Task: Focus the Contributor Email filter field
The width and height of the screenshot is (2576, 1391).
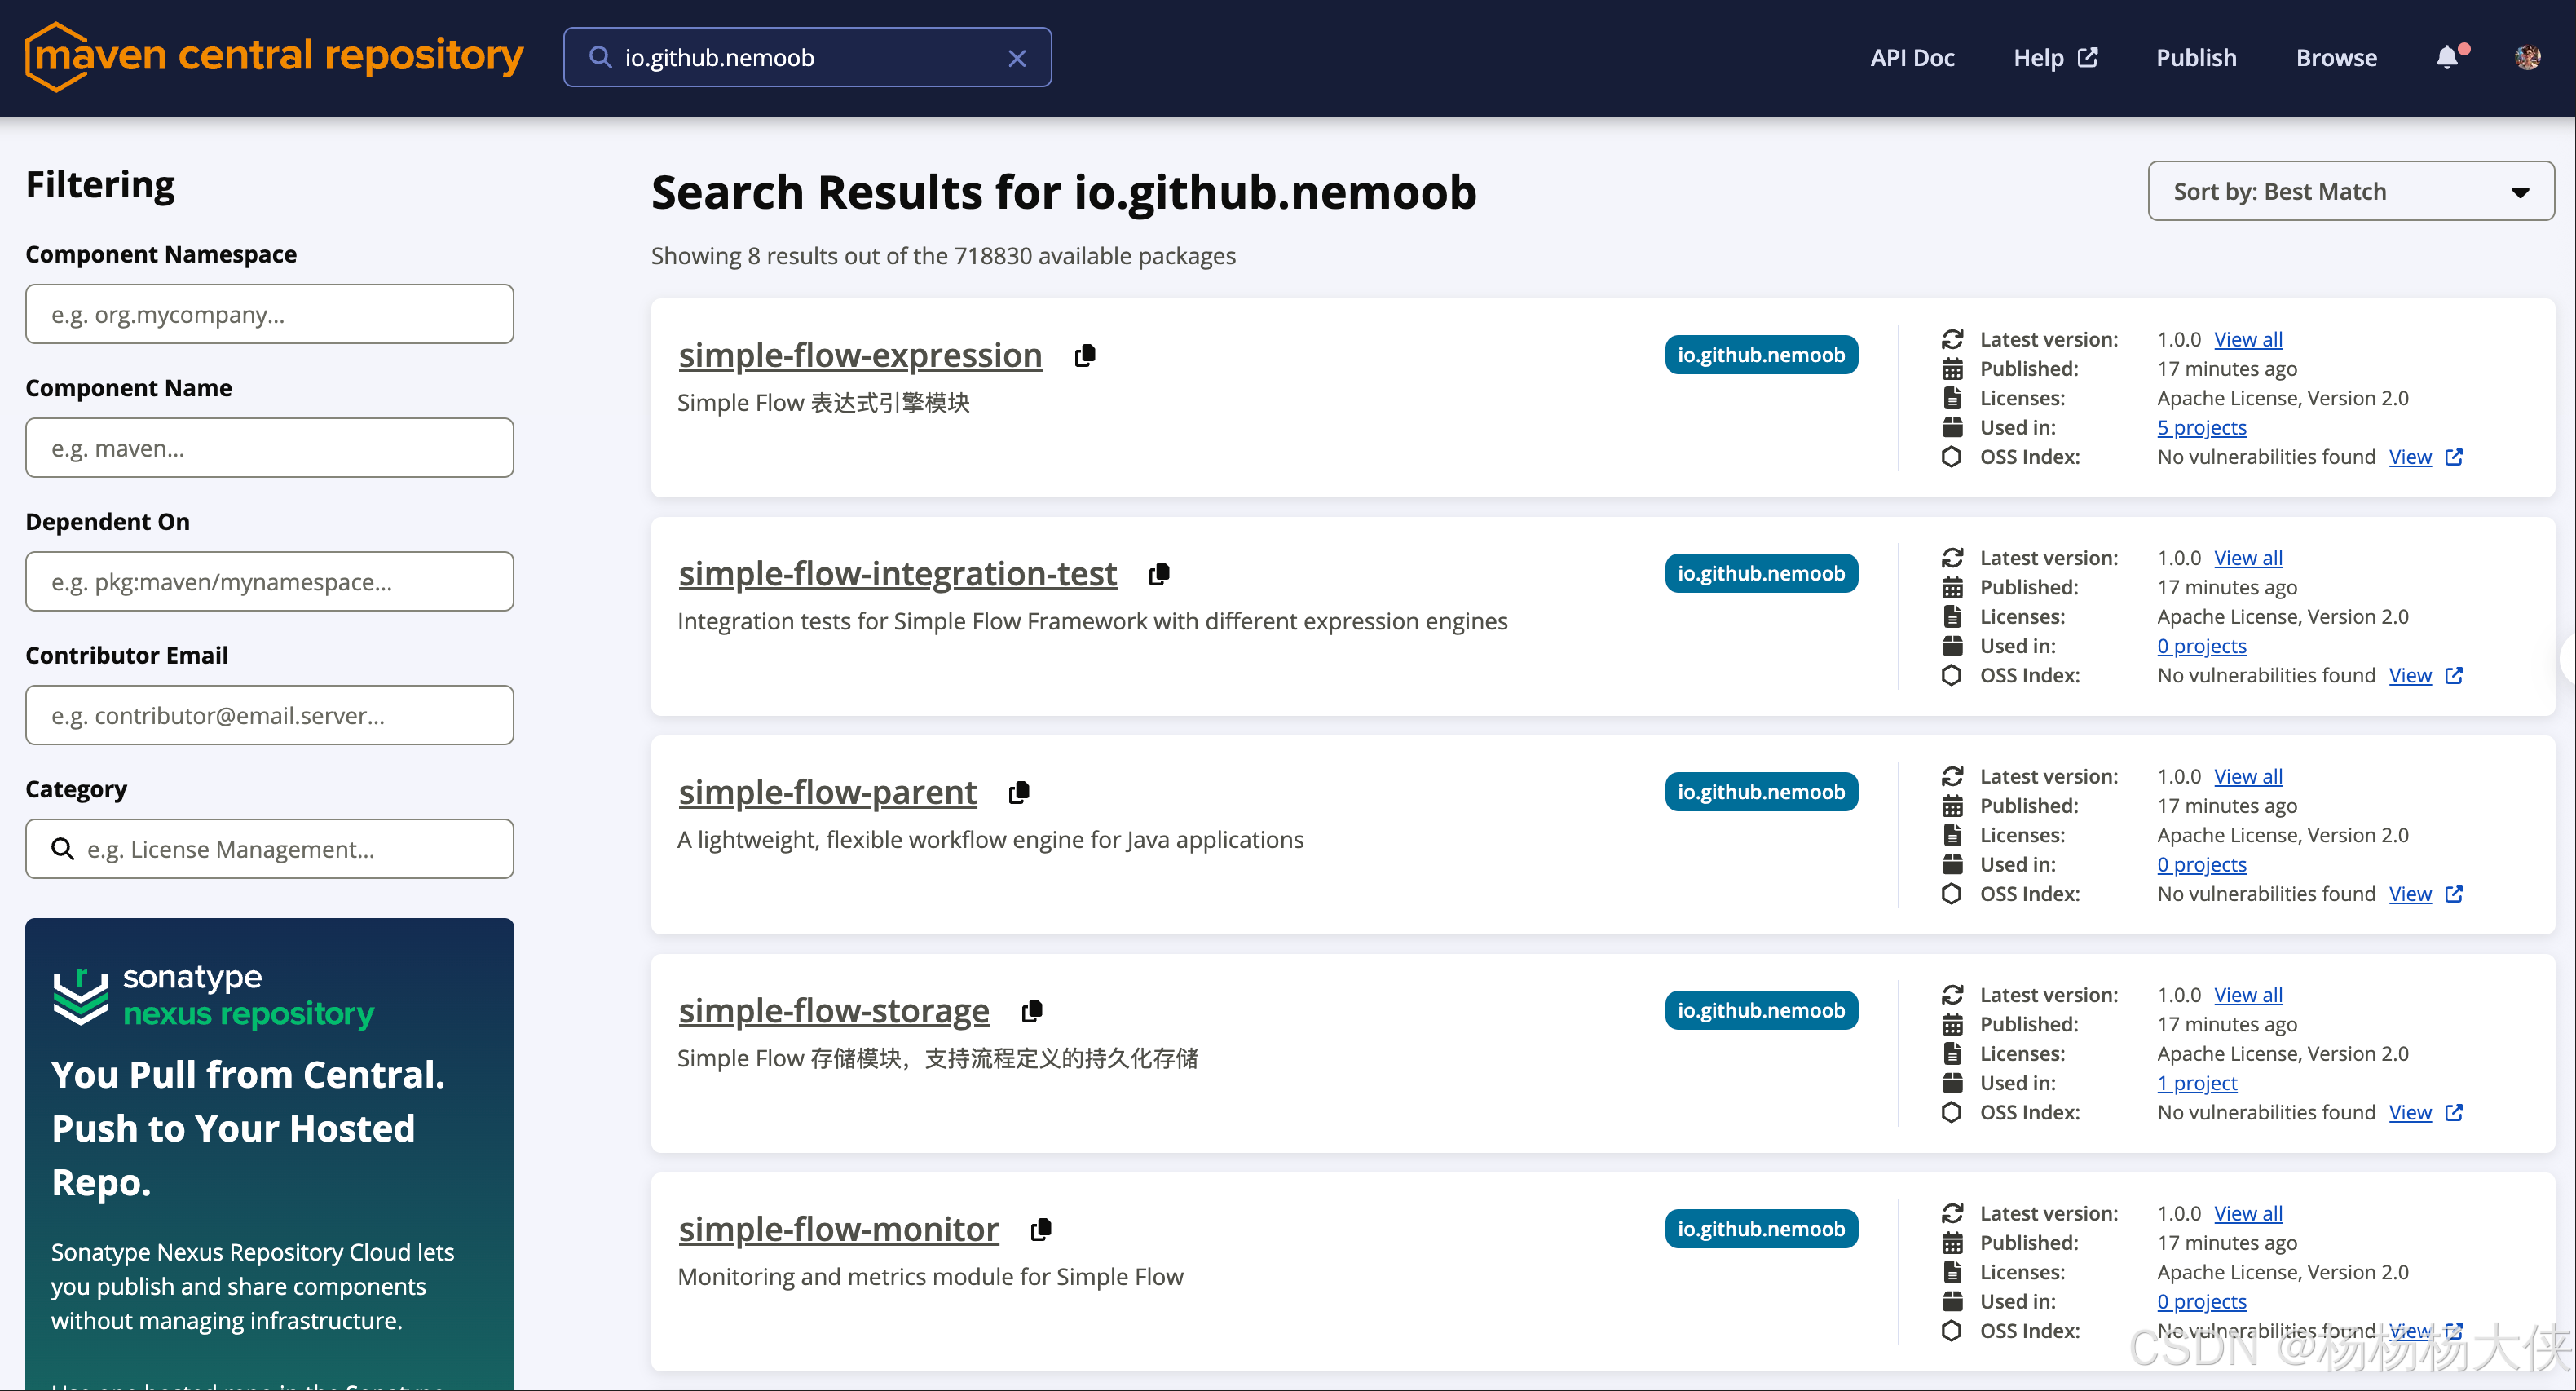Action: tap(269, 715)
